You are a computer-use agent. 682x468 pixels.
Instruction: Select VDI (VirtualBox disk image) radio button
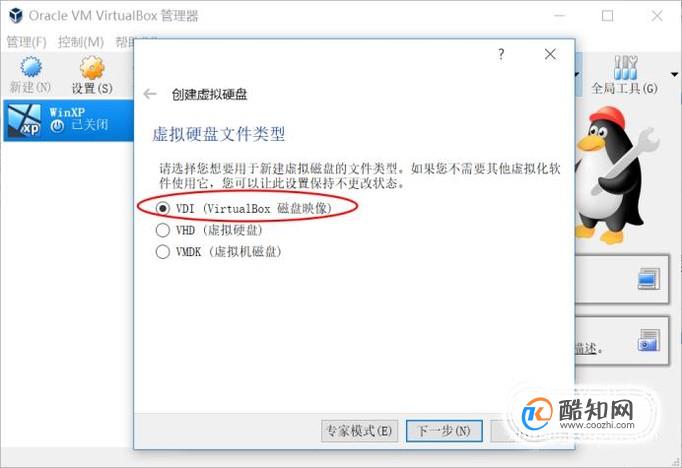163,208
